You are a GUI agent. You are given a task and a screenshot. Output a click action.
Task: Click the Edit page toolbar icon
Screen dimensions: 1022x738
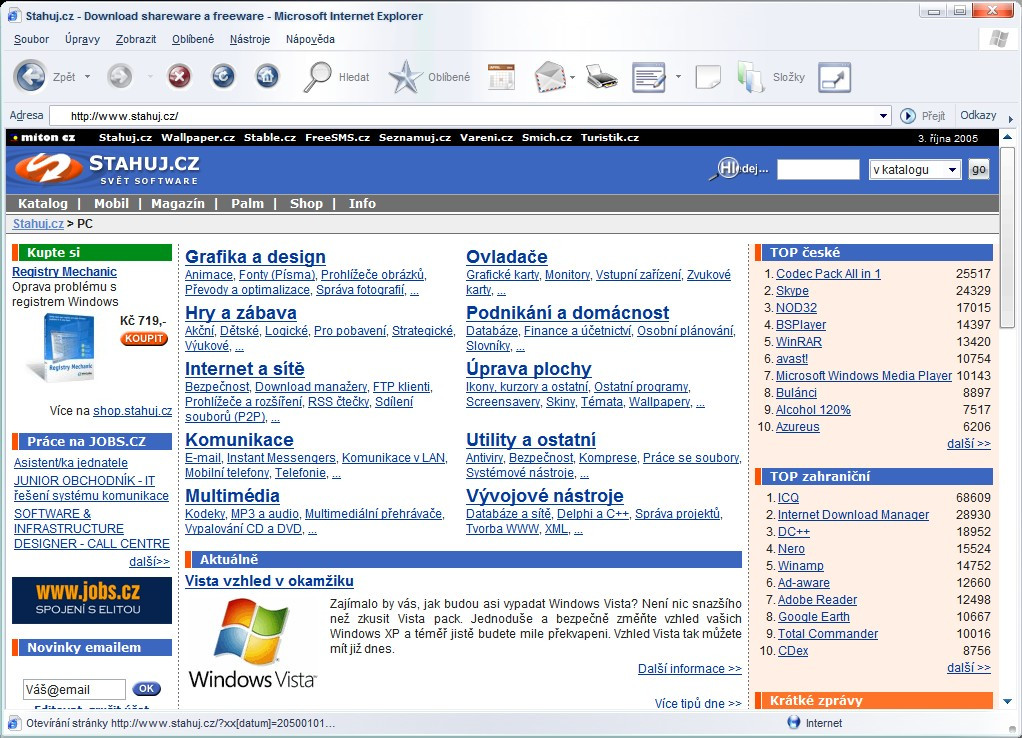[649, 77]
